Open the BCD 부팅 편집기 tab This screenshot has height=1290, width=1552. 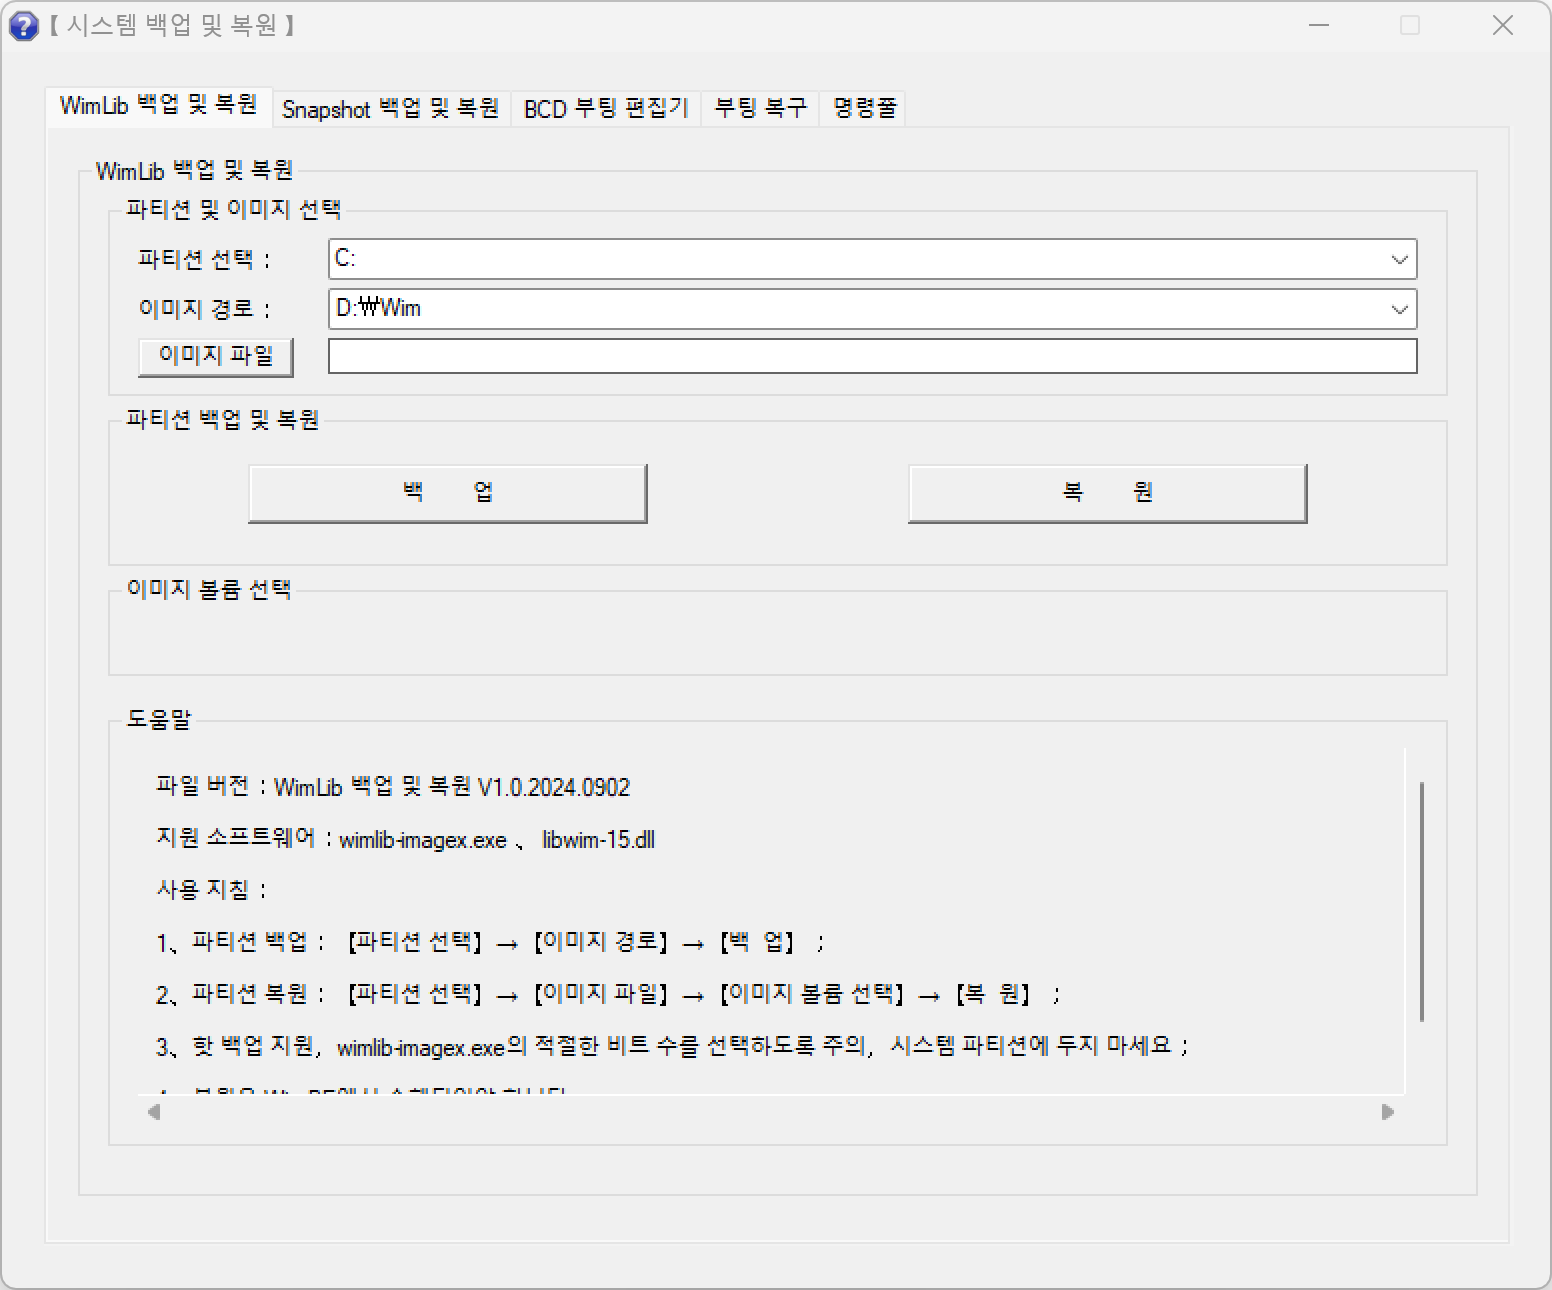click(606, 109)
